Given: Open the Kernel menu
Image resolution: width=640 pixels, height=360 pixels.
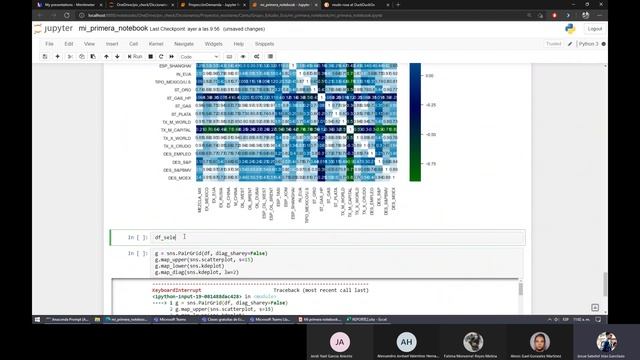Looking at the screenshot, I should (x=156, y=44).
